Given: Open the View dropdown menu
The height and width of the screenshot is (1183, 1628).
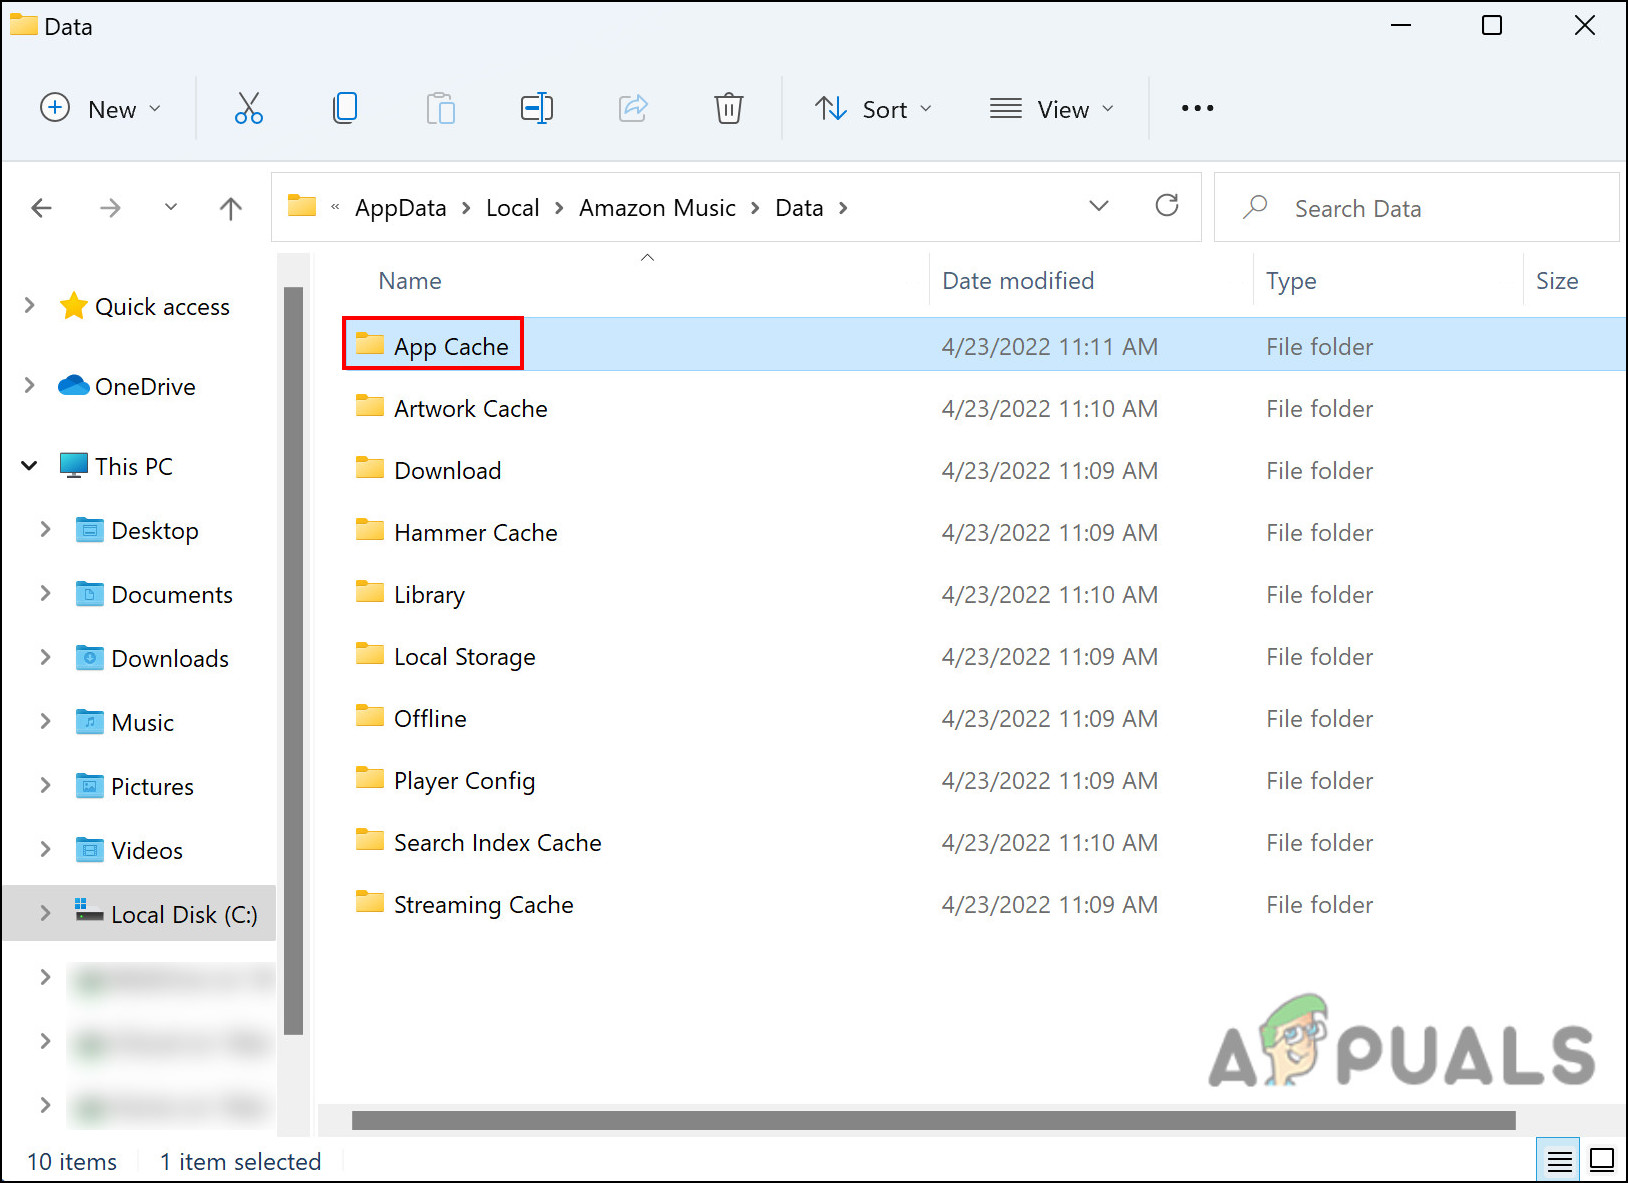Looking at the screenshot, I should click(x=1051, y=109).
